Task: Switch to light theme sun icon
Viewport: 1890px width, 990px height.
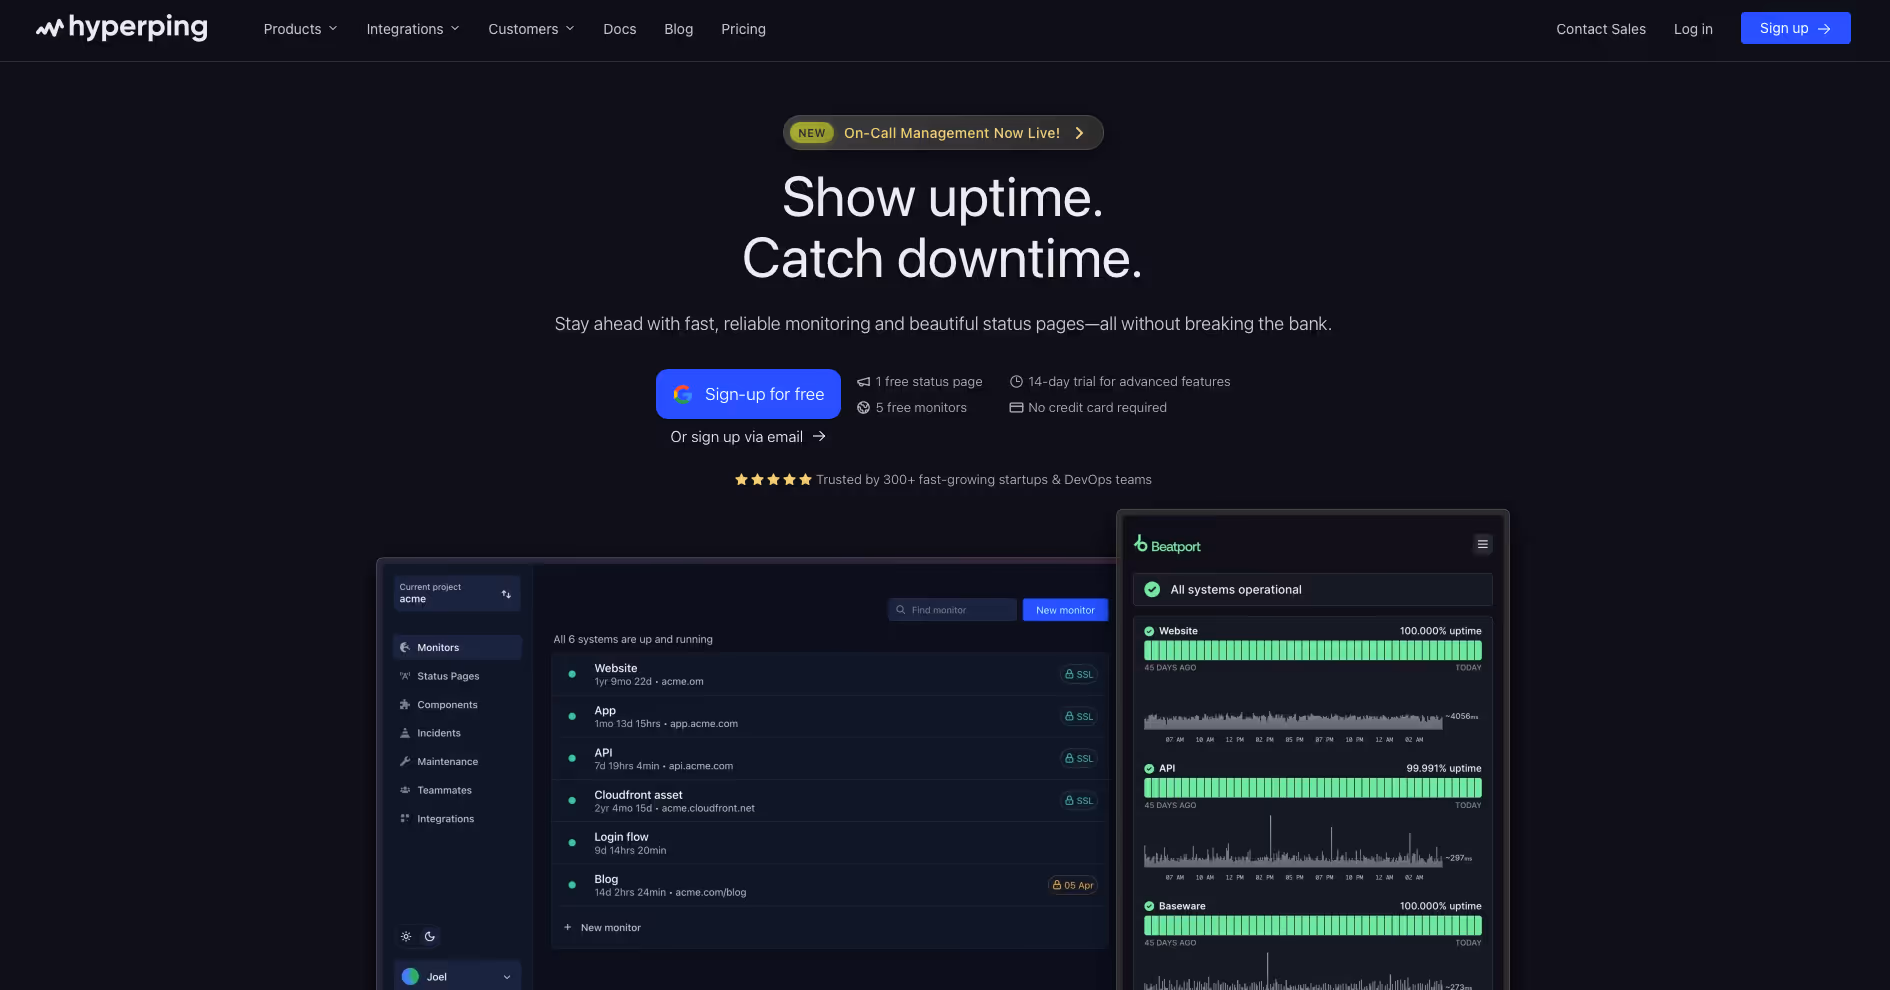Action: pyautogui.click(x=406, y=937)
